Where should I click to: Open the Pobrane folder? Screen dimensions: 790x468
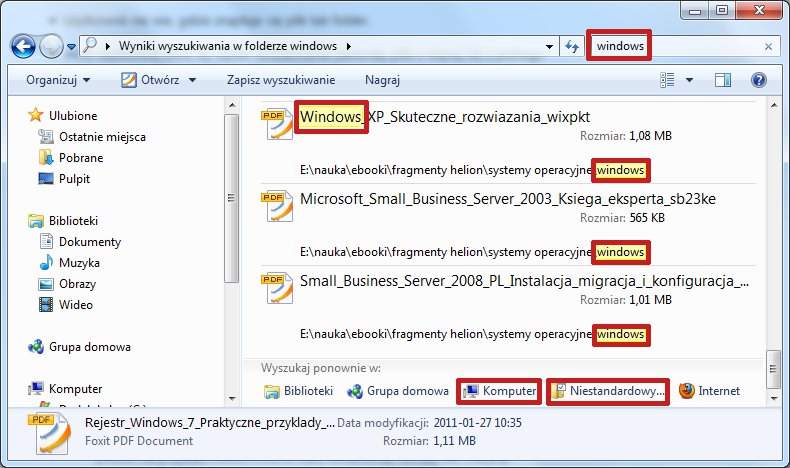[x=81, y=158]
